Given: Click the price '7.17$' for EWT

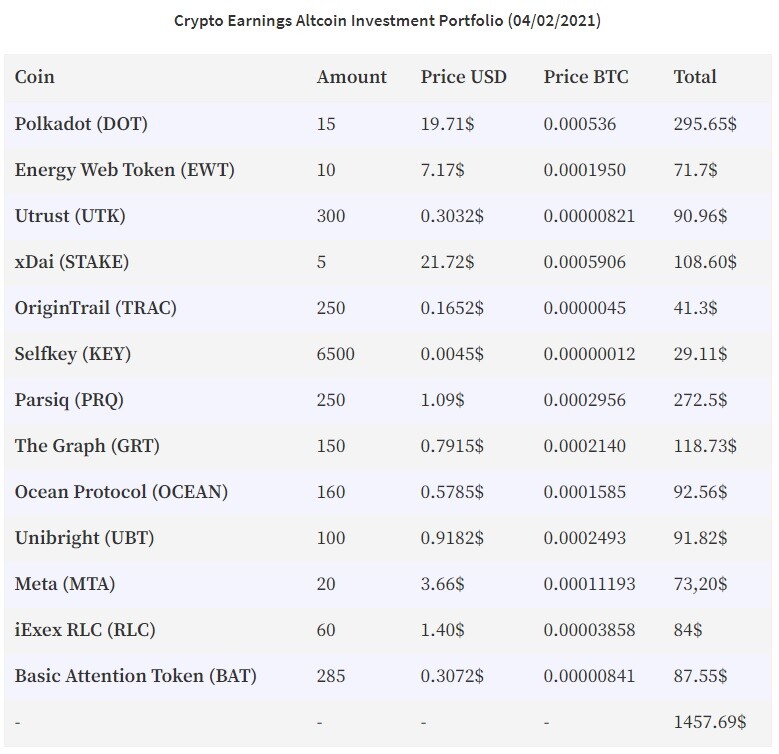Looking at the screenshot, I should pyautogui.click(x=443, y=170).
